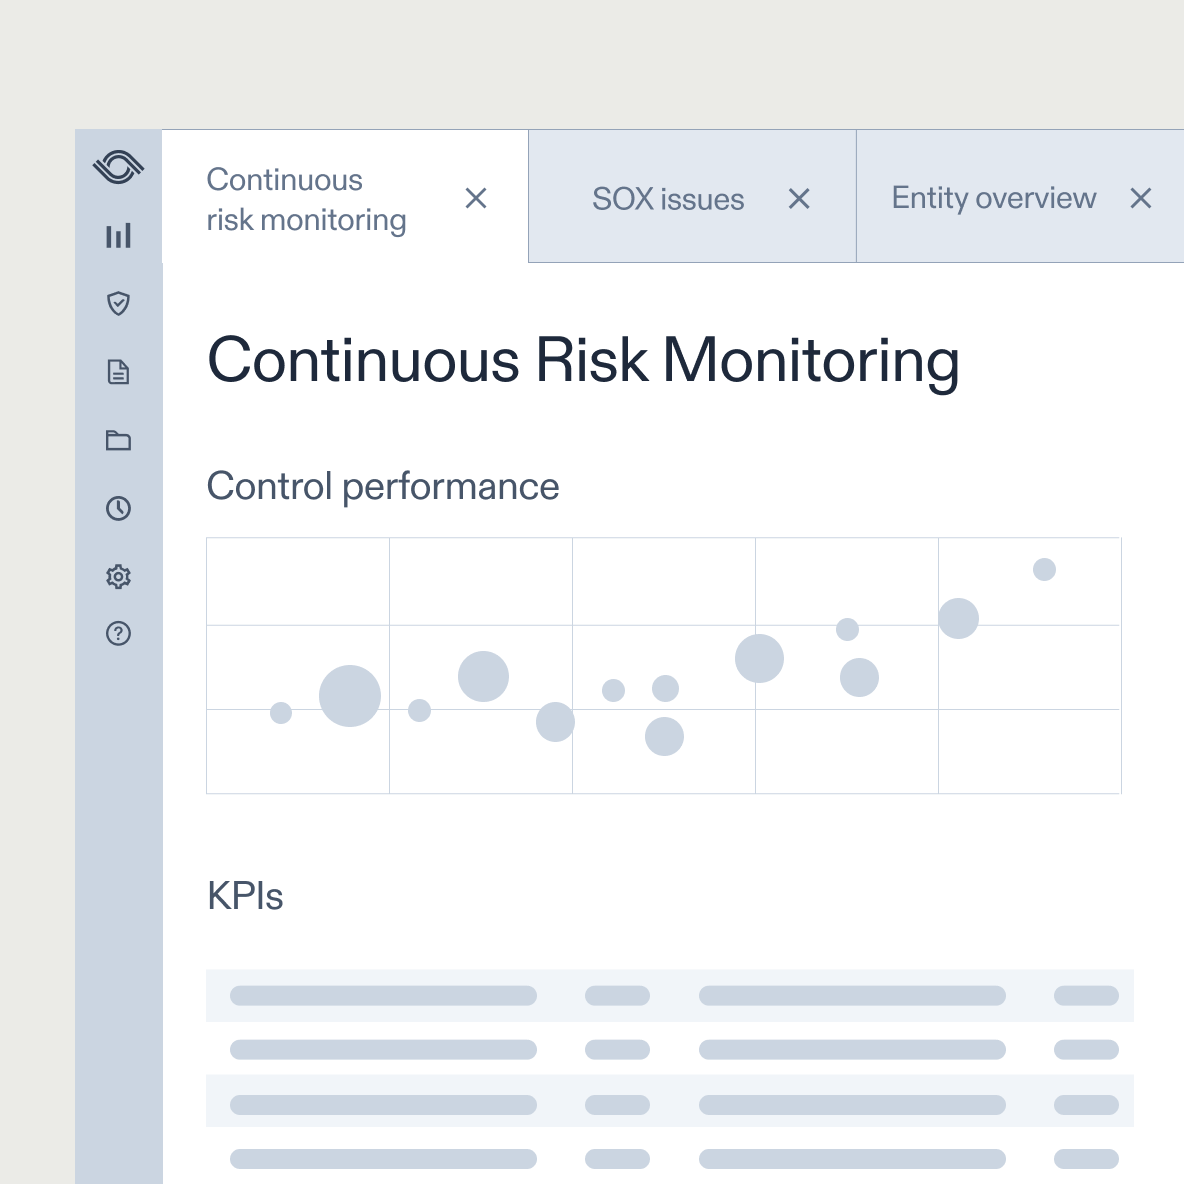The height and width of the screenshot is (1184, 1184).
Task: Open help via the question mark icon
Action: (x=119, y=633)
